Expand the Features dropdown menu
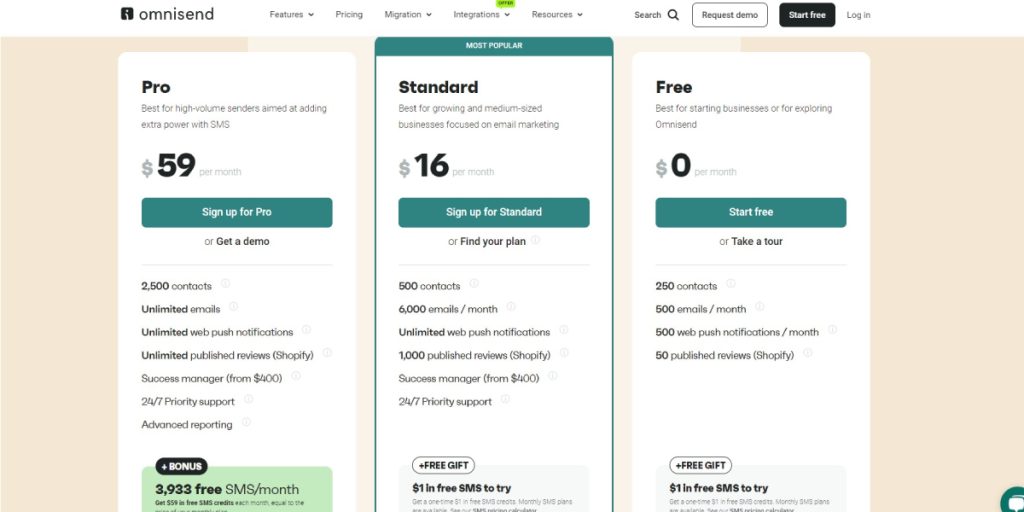The width and height of the screenshot is (1024, 512). (291, 14)
